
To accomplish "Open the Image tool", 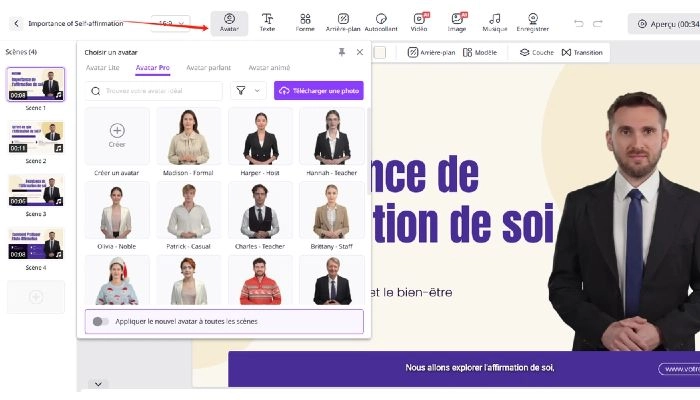I will (x=457, y=23).
